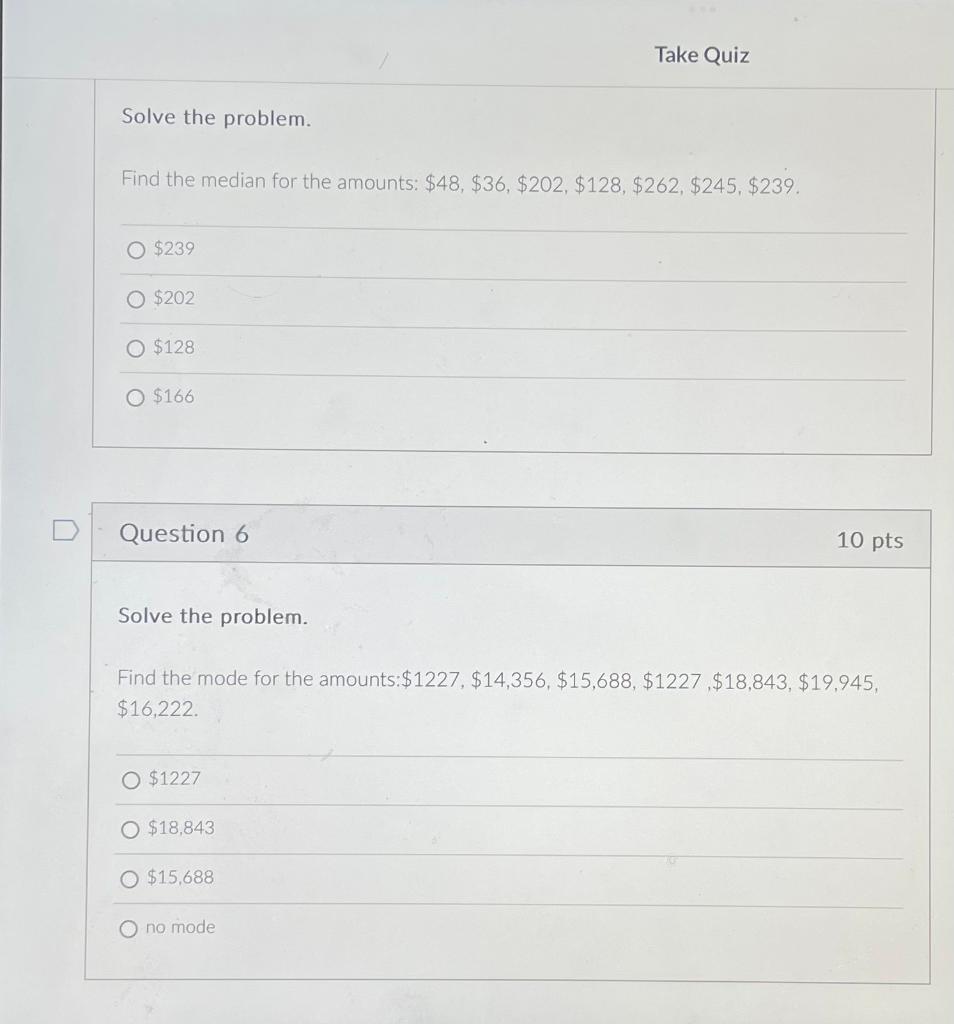
Task: Click the $18,843 answer label text
Action: point(182,828)
